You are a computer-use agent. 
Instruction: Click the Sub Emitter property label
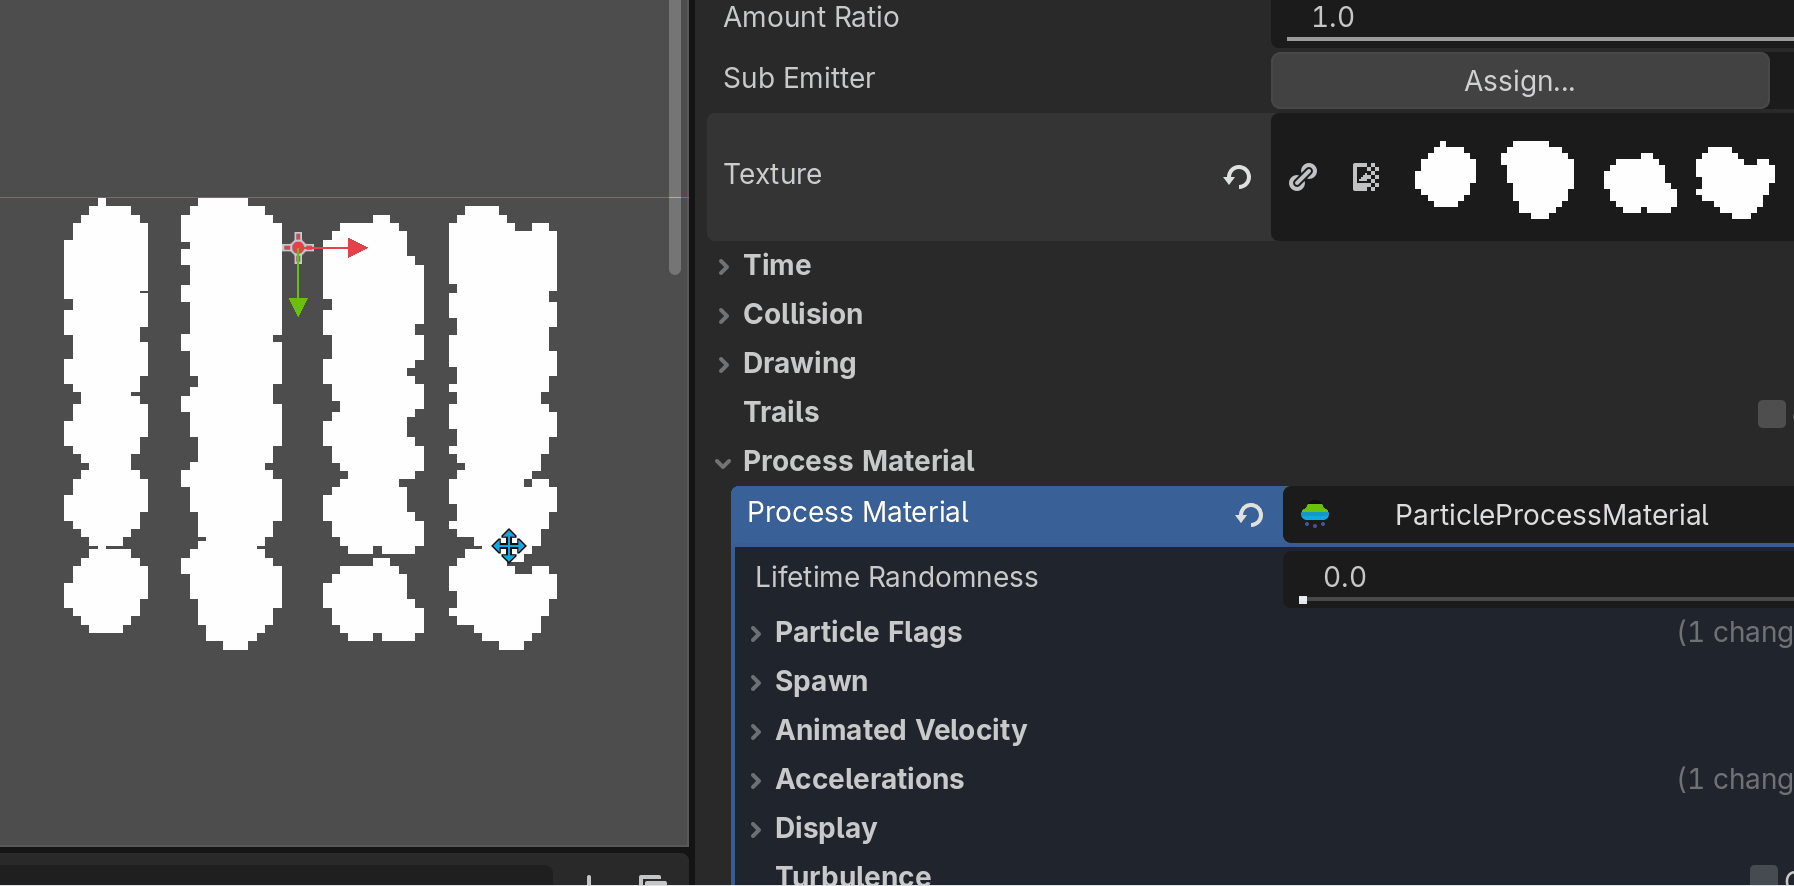[799, 78]
